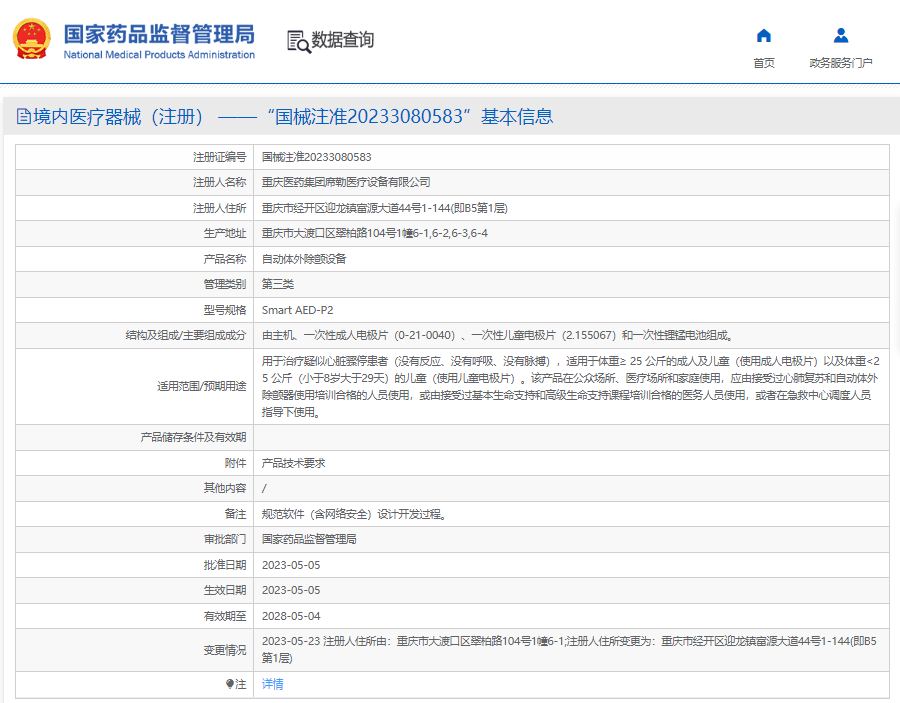Click the 变更情况 label

click(x=224, y=650)
